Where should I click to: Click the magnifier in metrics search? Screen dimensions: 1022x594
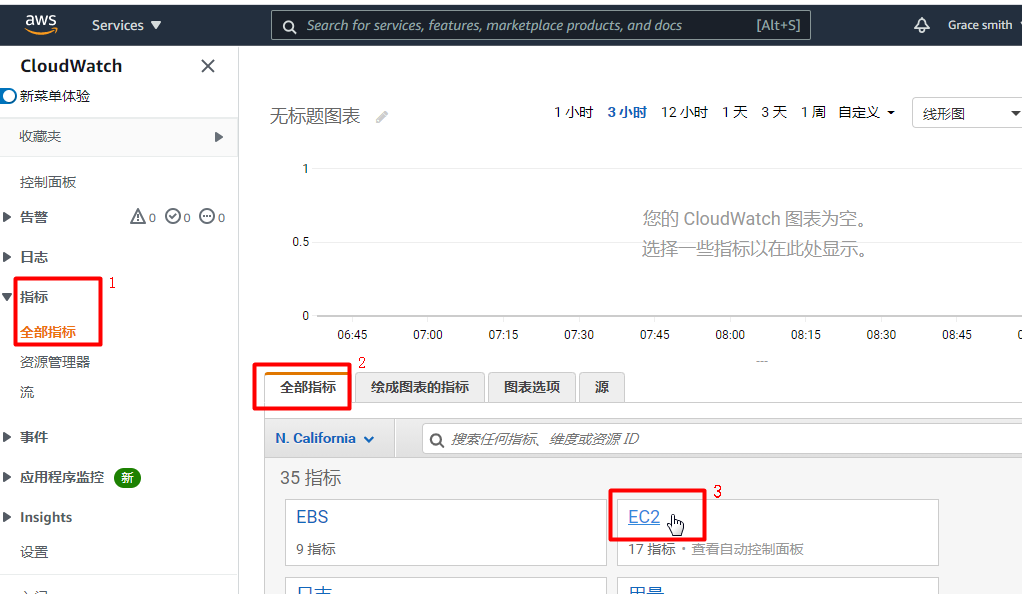coord(437,440)
